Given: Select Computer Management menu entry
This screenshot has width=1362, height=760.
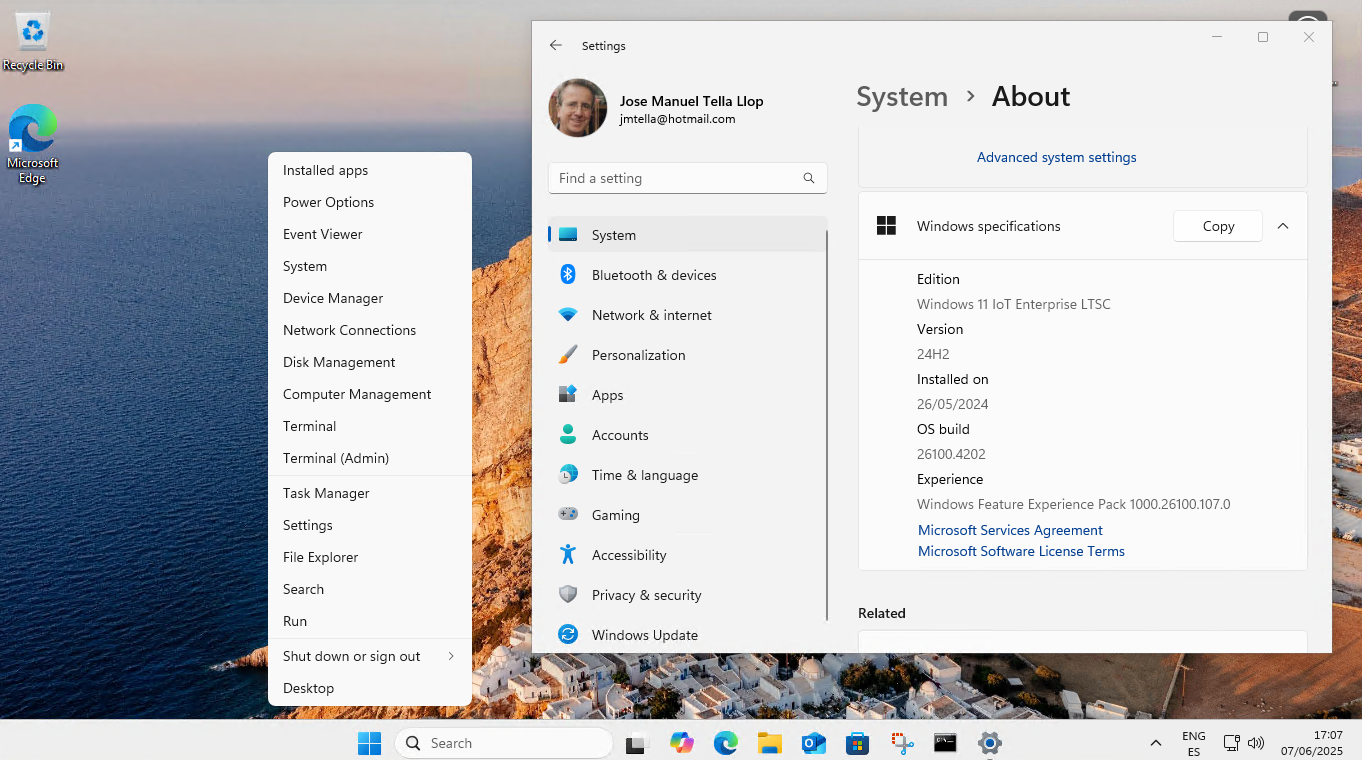Looking at the screenshot, I should pos(369,394).
